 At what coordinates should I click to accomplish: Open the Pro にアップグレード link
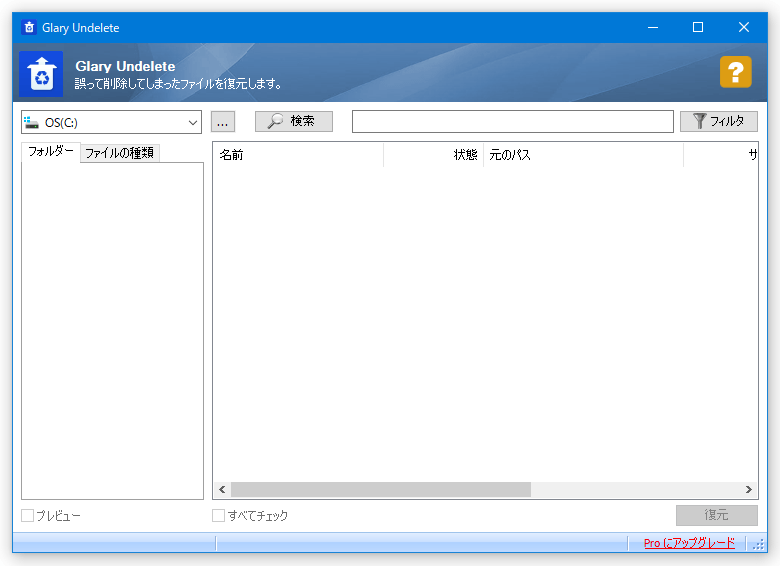point(689,543)
